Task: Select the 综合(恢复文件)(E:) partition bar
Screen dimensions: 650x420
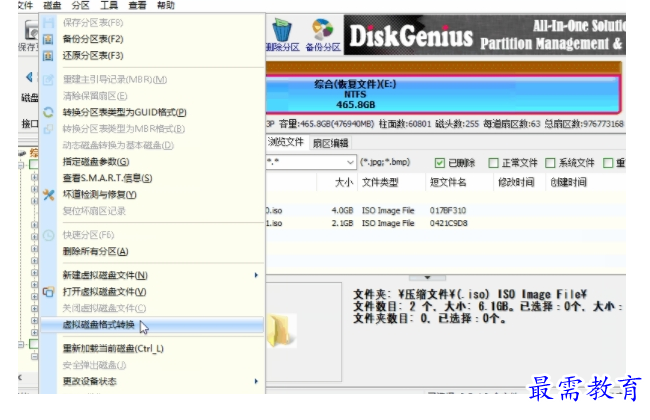Action: (x=443, y=95)
